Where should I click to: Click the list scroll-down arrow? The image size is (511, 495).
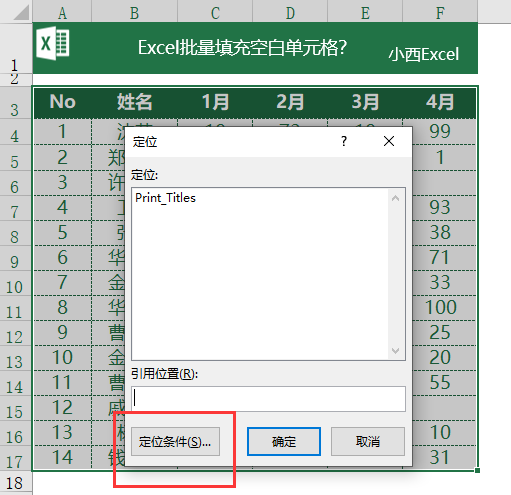[x=396, y=351]
